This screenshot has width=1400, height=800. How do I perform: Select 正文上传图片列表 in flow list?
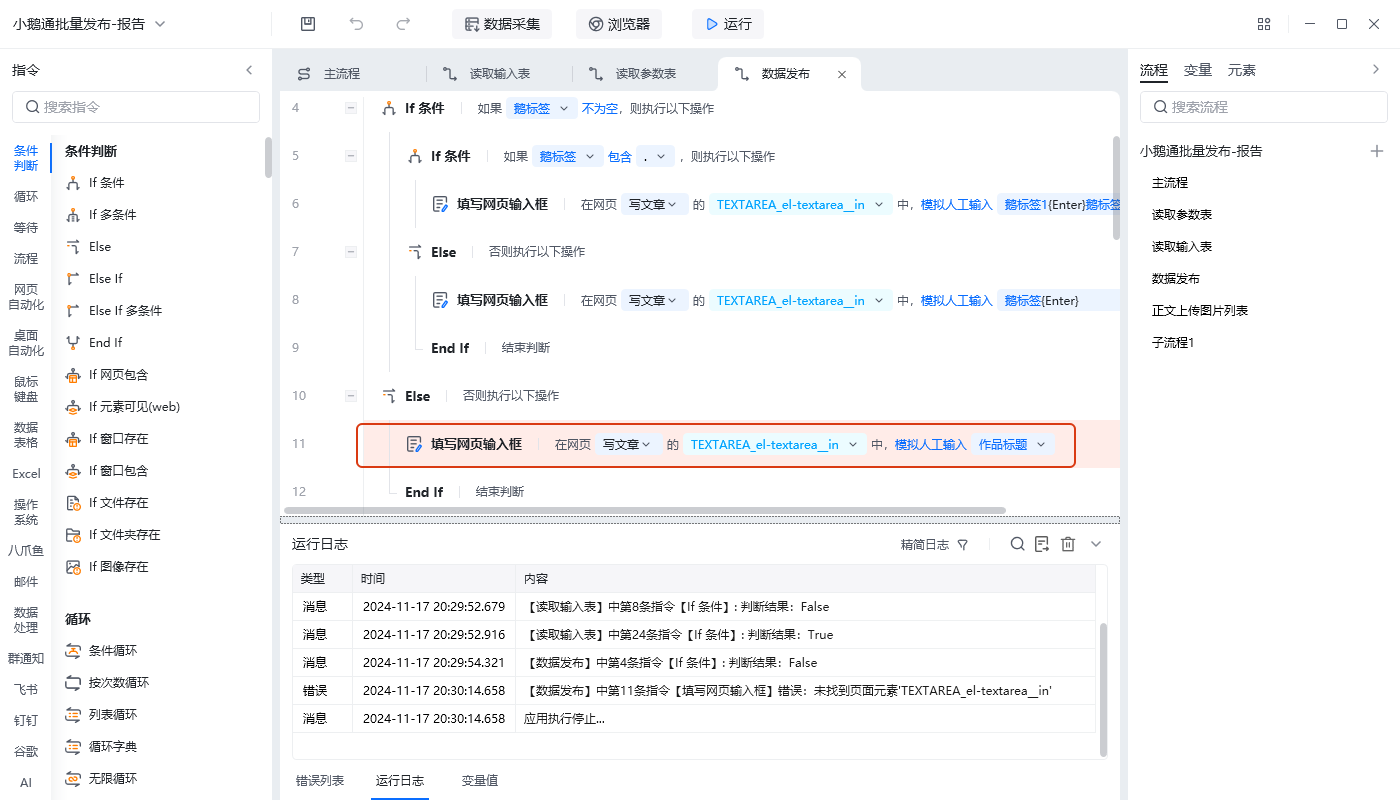[1200, 311]
